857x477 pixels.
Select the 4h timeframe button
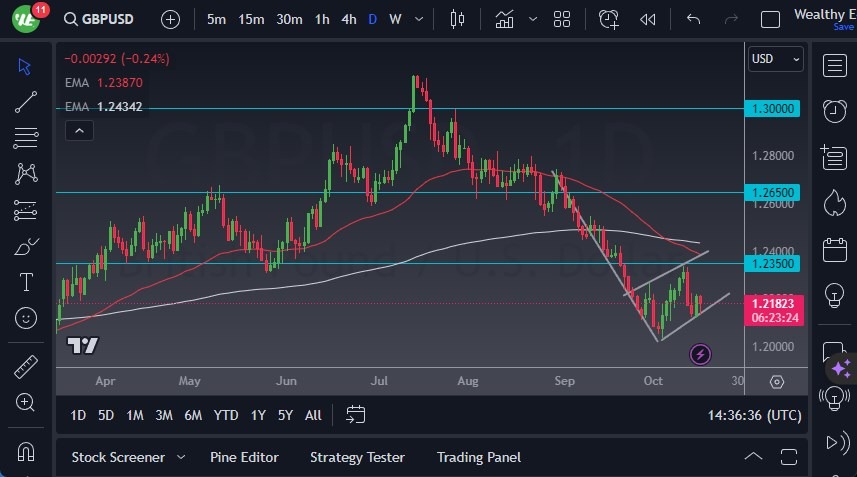click(x=348, y=19)
